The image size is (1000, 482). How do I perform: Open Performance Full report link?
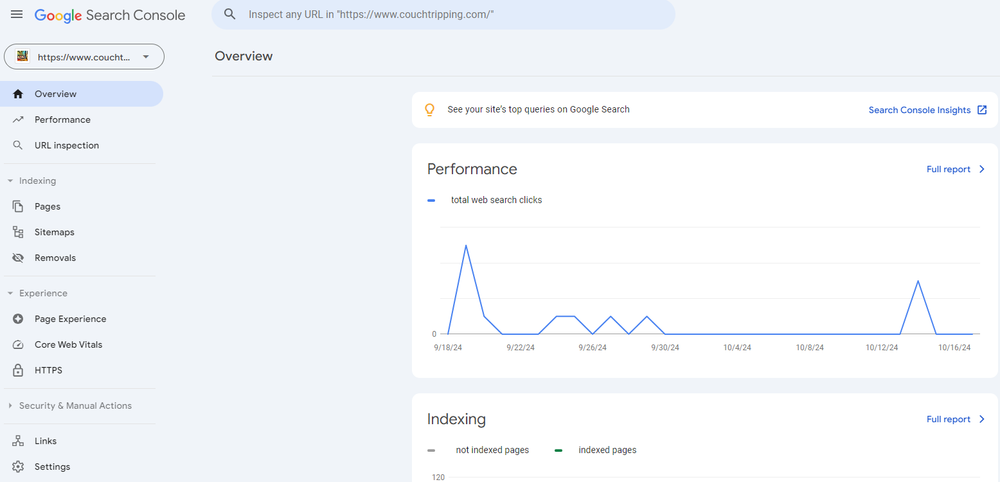(x=955, y=170)
